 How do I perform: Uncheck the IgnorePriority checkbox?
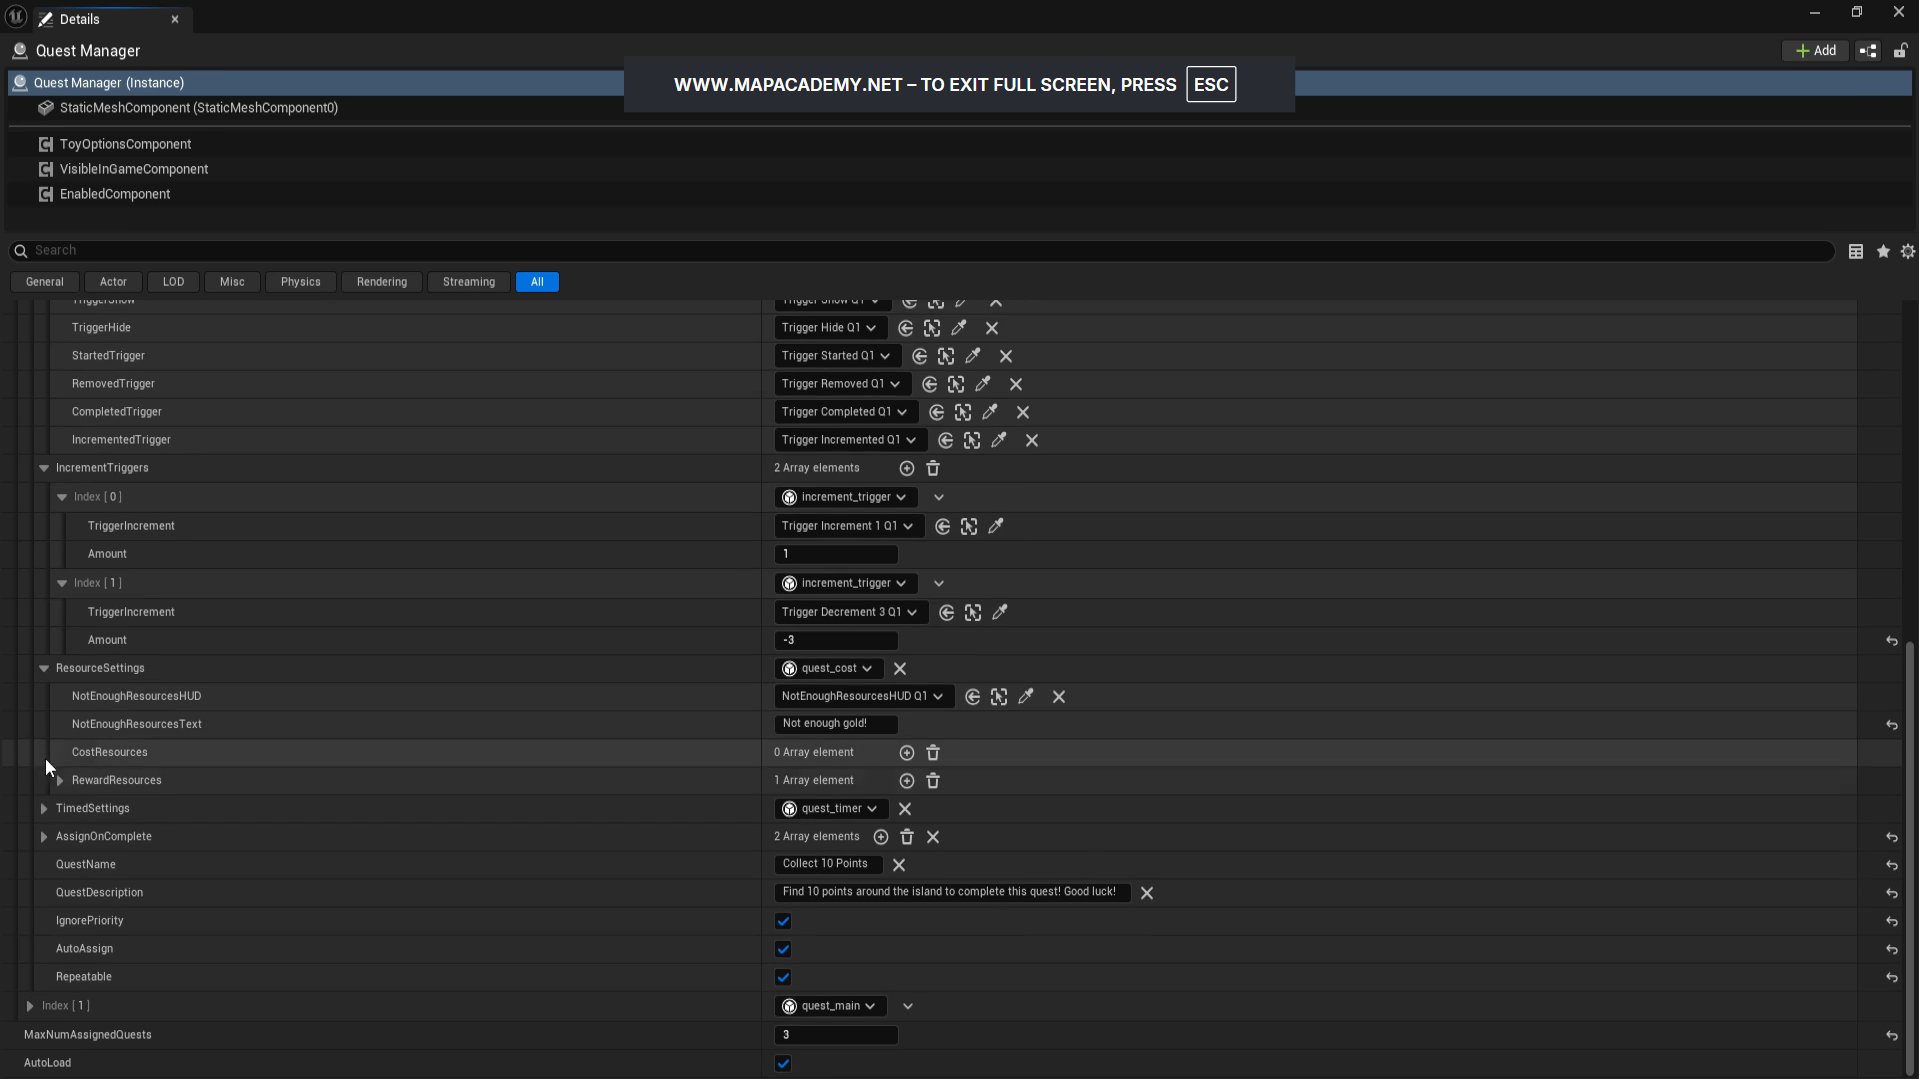pyautogui.click(x=783, y=921)
